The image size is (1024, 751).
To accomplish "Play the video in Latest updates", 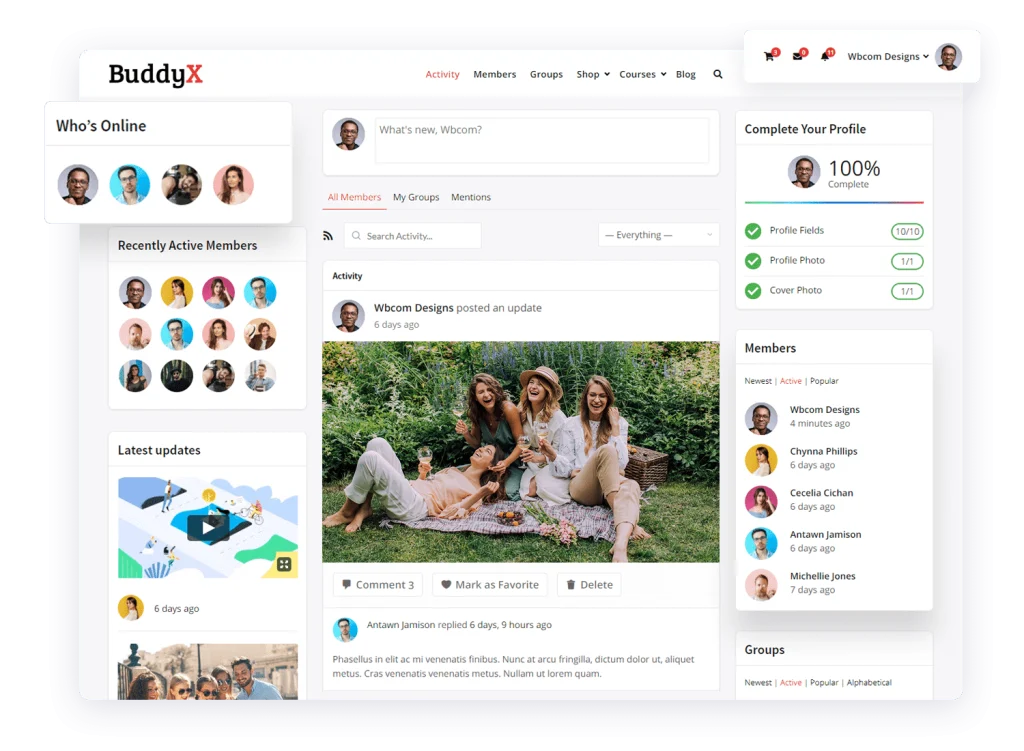I will click(x=208, y=527).
